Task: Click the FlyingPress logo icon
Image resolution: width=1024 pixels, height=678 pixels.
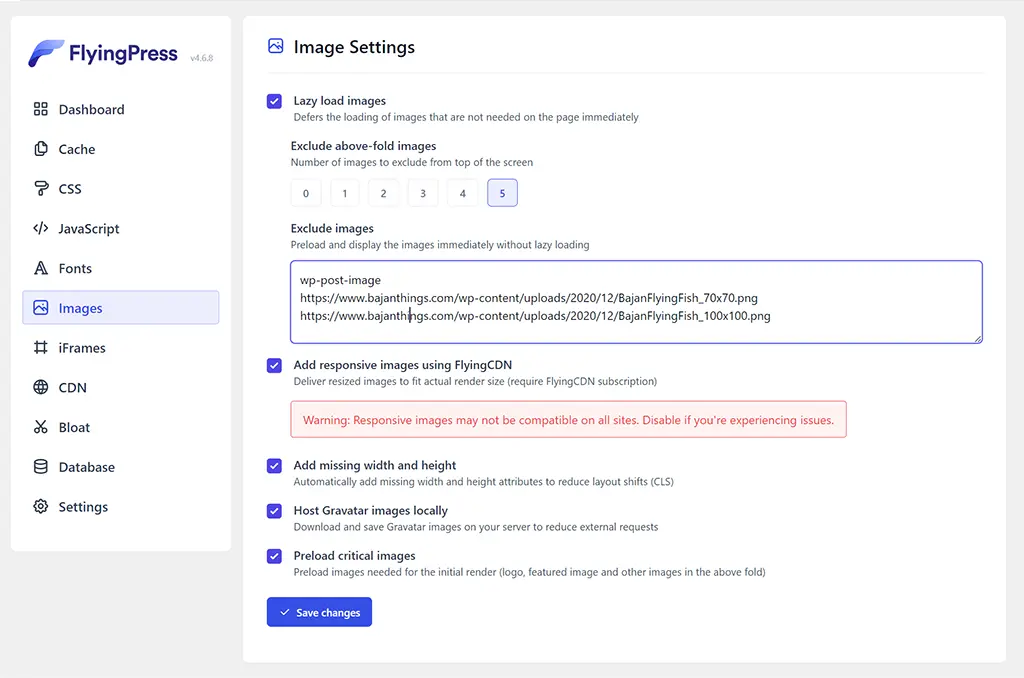Action: 45,53
